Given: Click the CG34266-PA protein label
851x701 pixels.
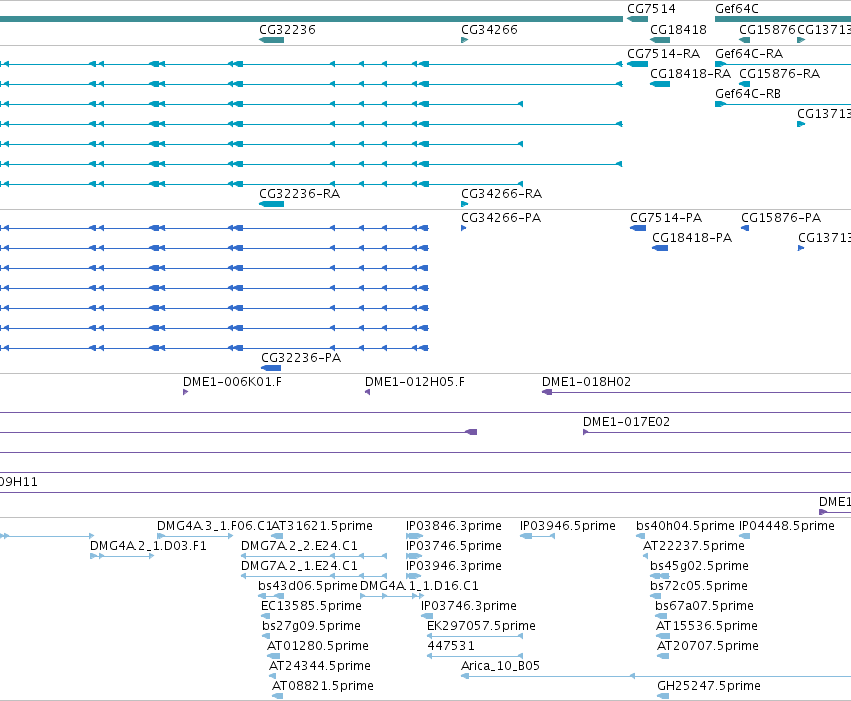Looking at the screenshot, I should point(501,218).
